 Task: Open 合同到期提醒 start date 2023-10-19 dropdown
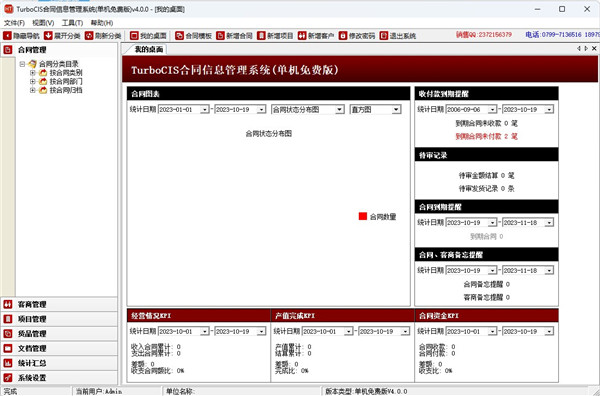[492, 223]
